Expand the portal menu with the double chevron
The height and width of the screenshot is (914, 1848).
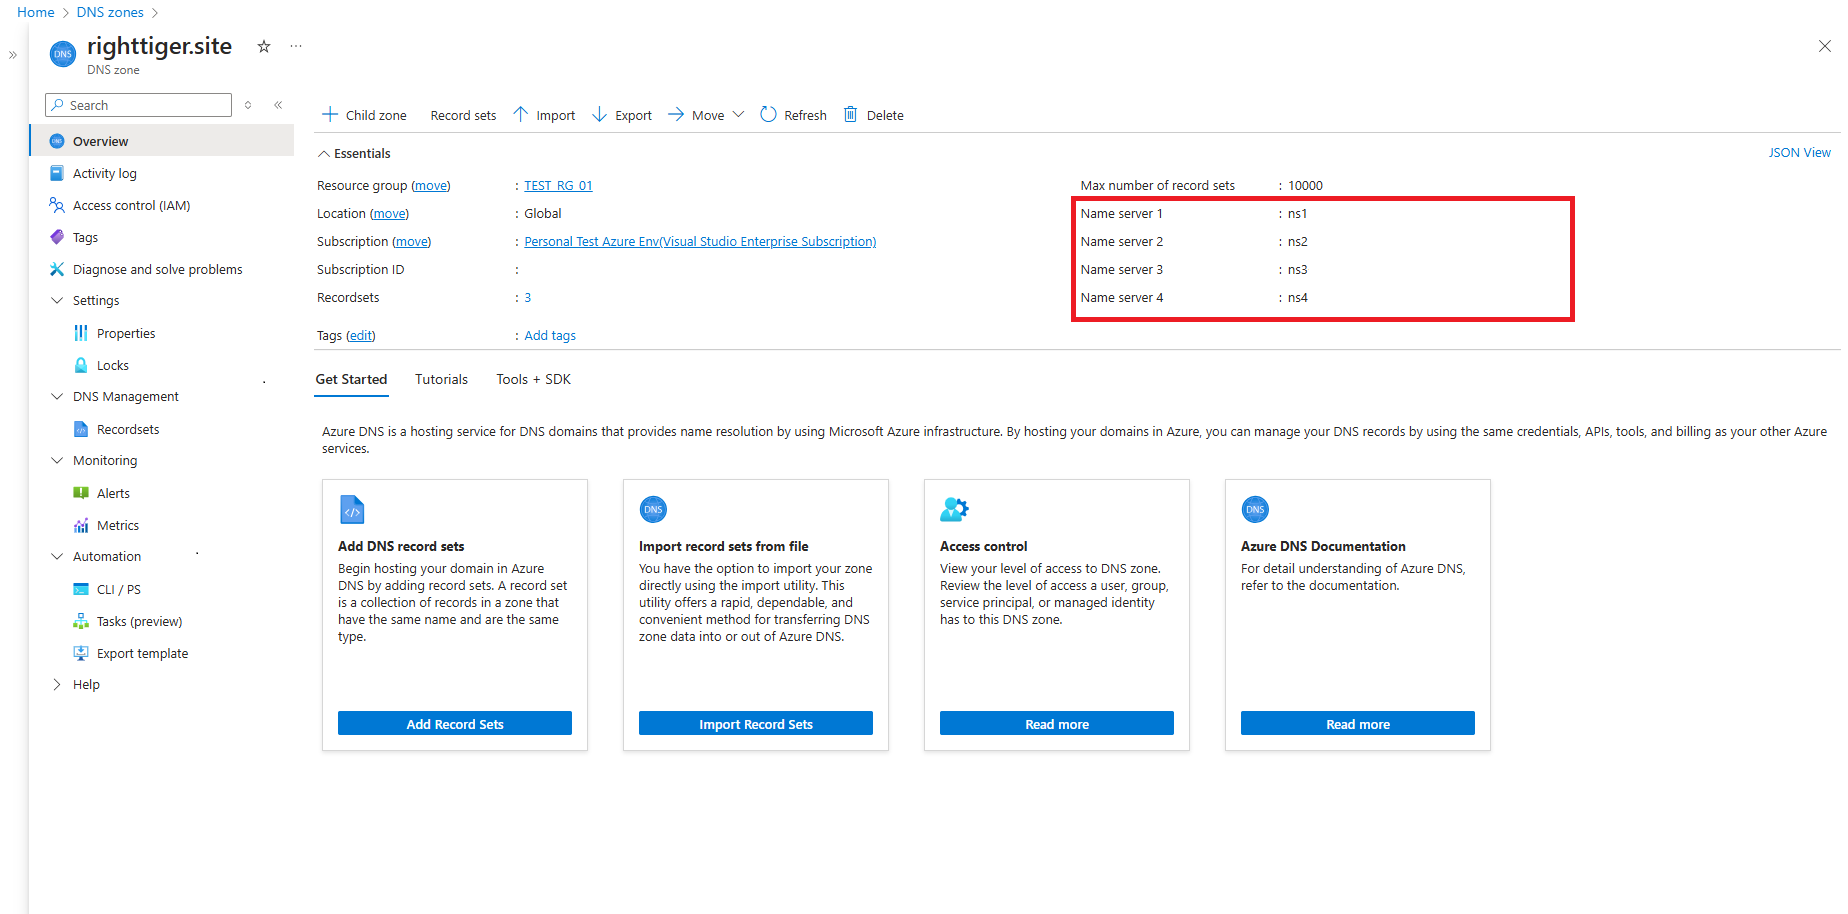pyautogui.click(x=13, y=55)
